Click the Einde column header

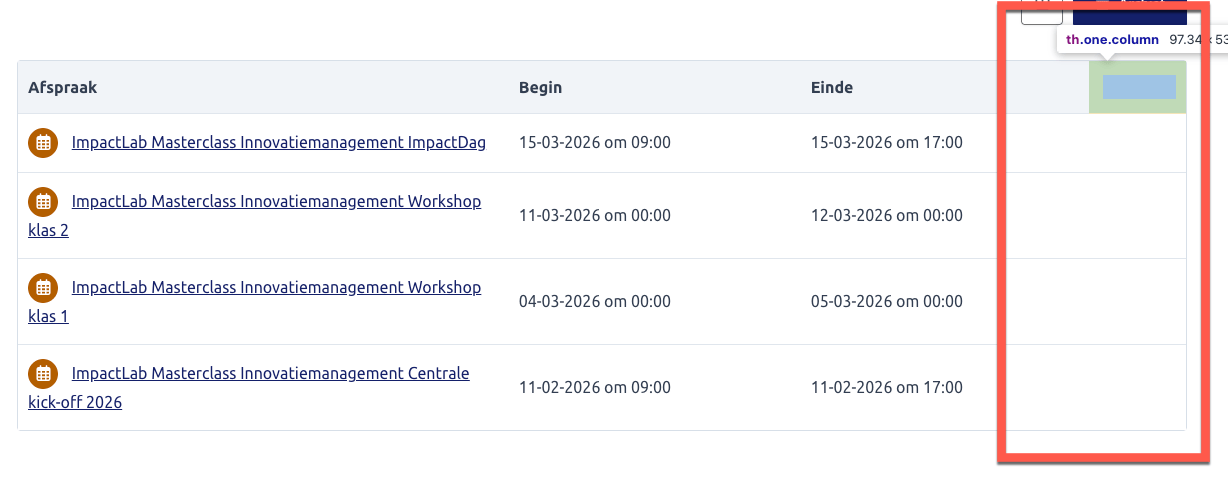pyautogui.click(x=831, y=87)
